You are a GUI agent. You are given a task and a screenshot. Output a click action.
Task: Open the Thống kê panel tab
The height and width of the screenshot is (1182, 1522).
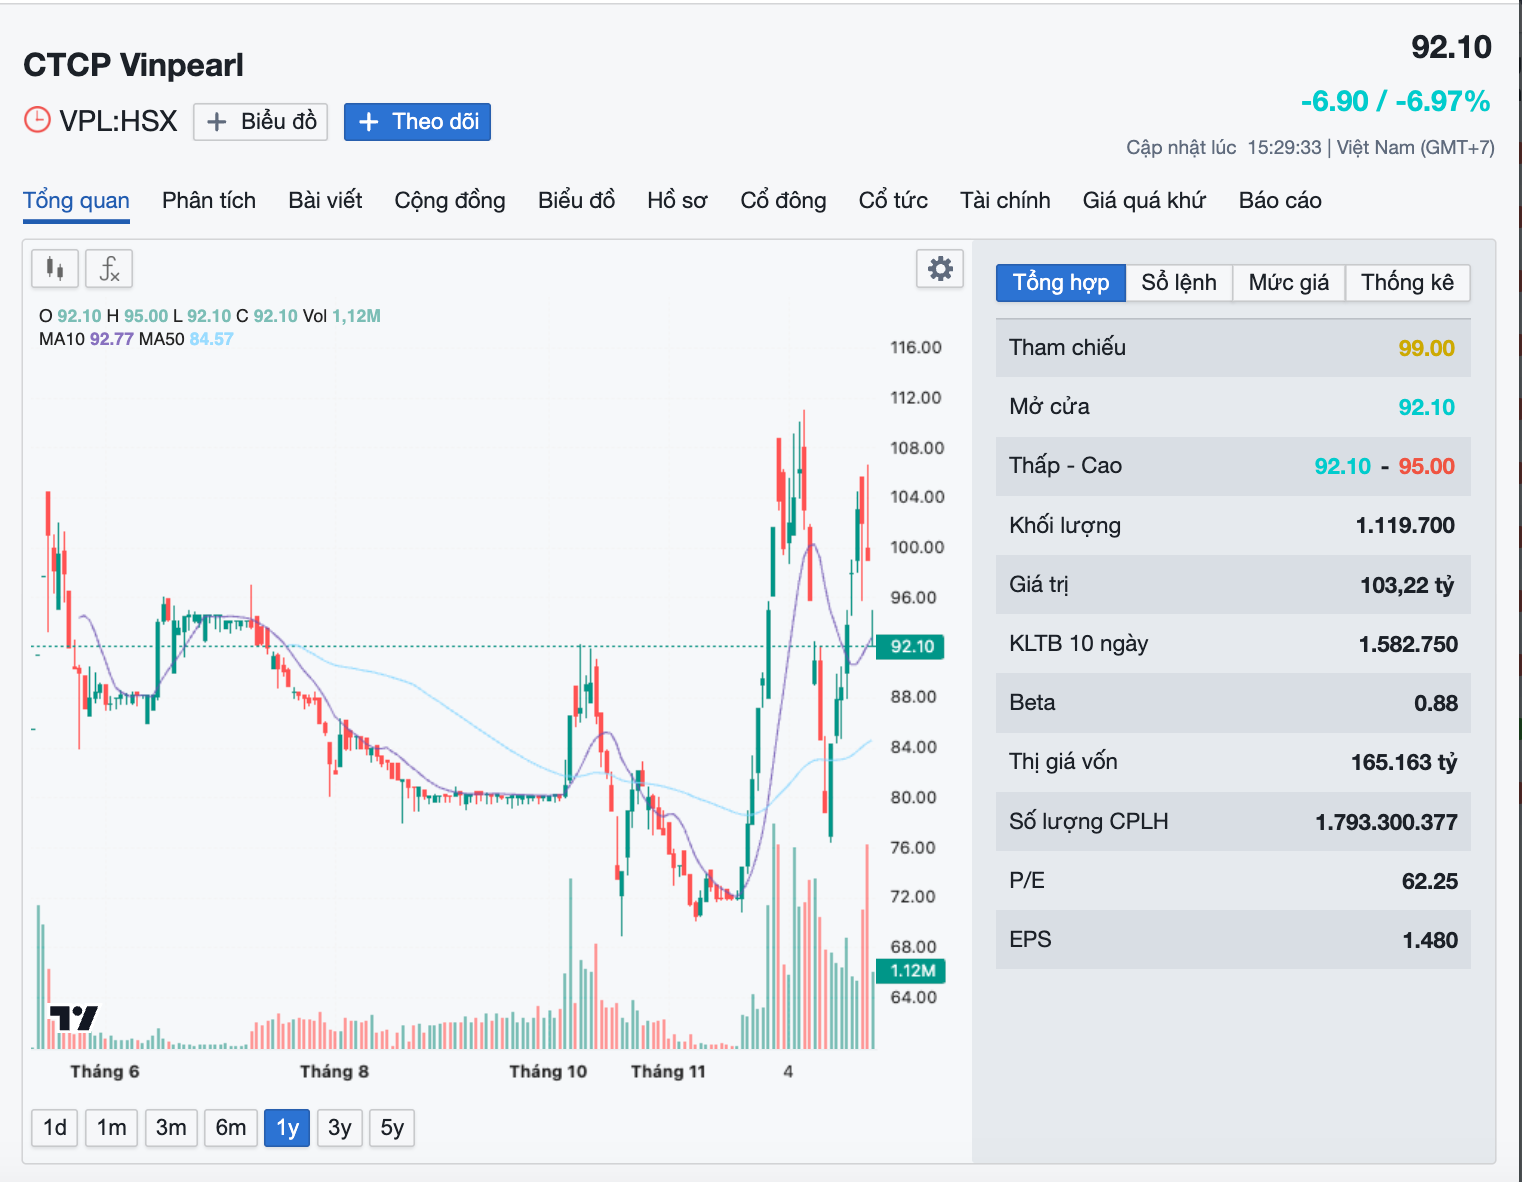click(x=1408, y=283)
